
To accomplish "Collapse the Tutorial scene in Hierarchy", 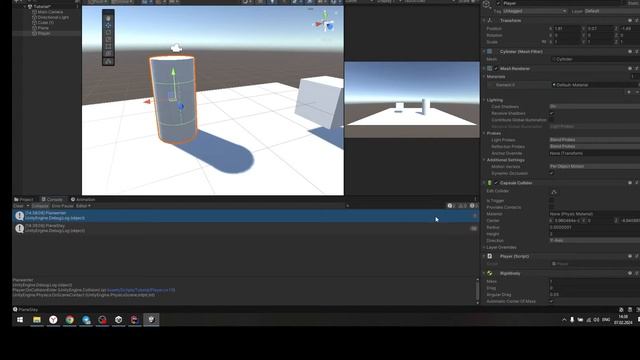I will [x=25, y=7].
